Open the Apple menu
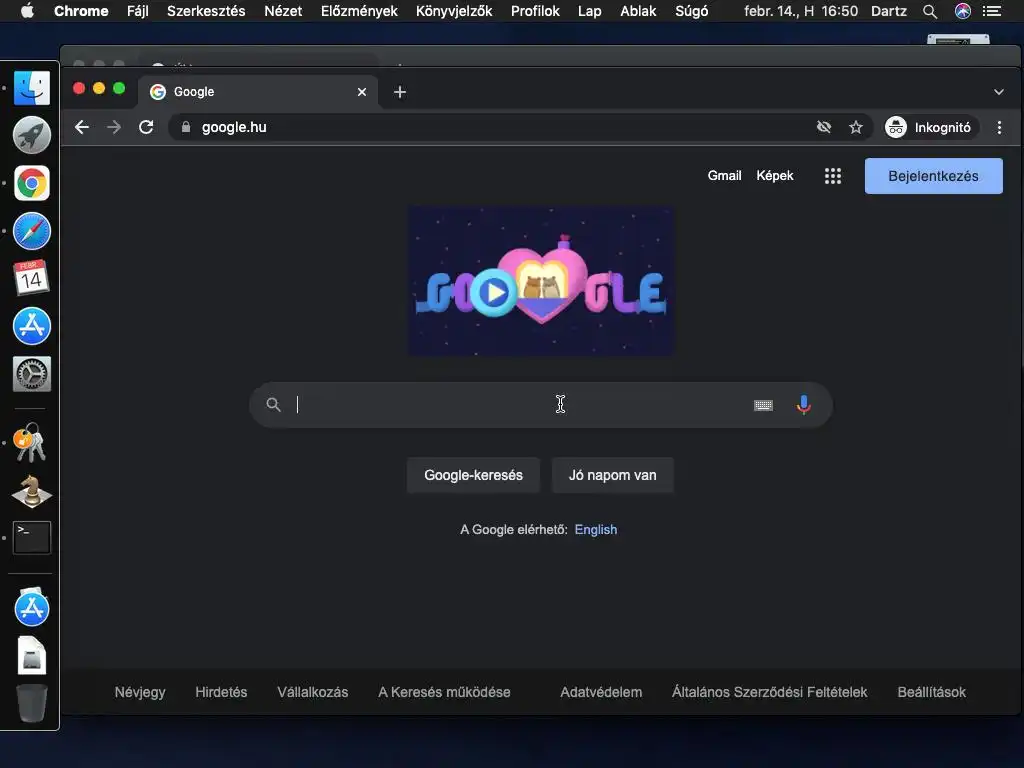This screenshot has height=768, width=1024. (27, 10)
